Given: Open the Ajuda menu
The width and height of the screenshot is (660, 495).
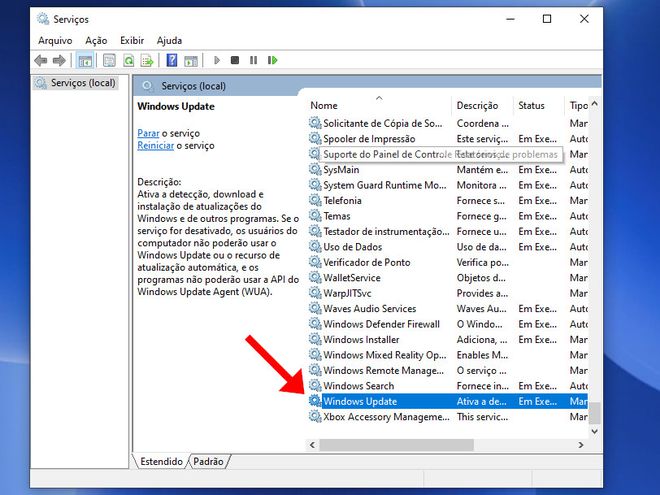Looking at the screenshot, I should point(169,40).
